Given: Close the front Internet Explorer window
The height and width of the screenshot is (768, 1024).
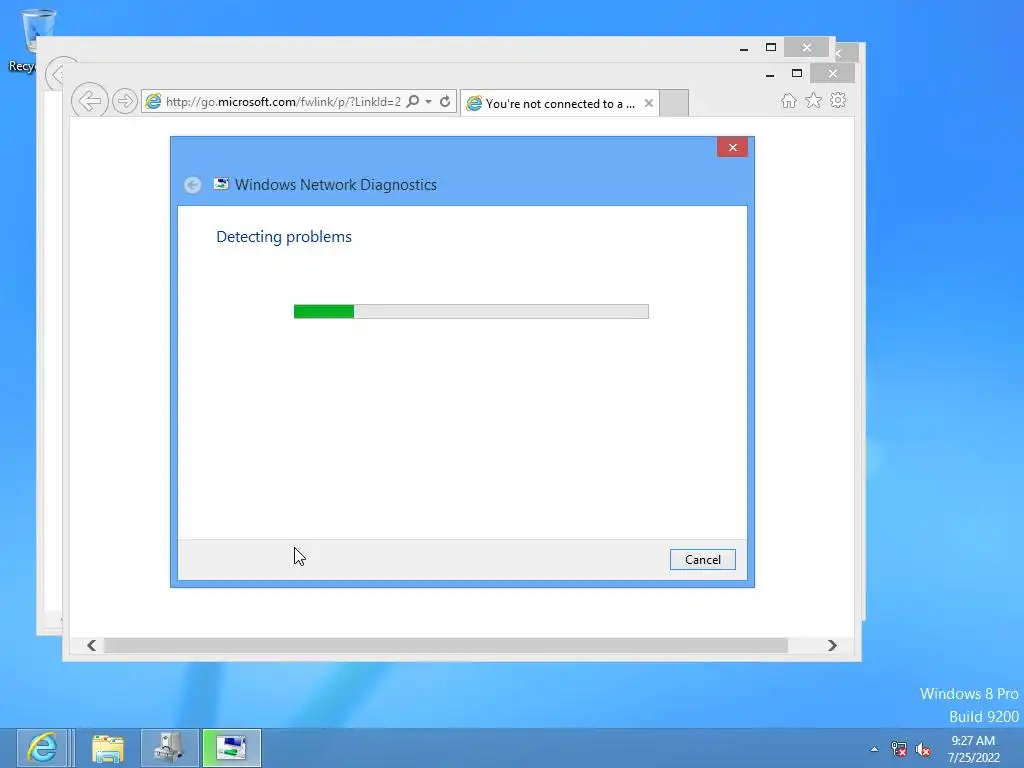Looking at the screenshot, I should (x=832, y=73).
